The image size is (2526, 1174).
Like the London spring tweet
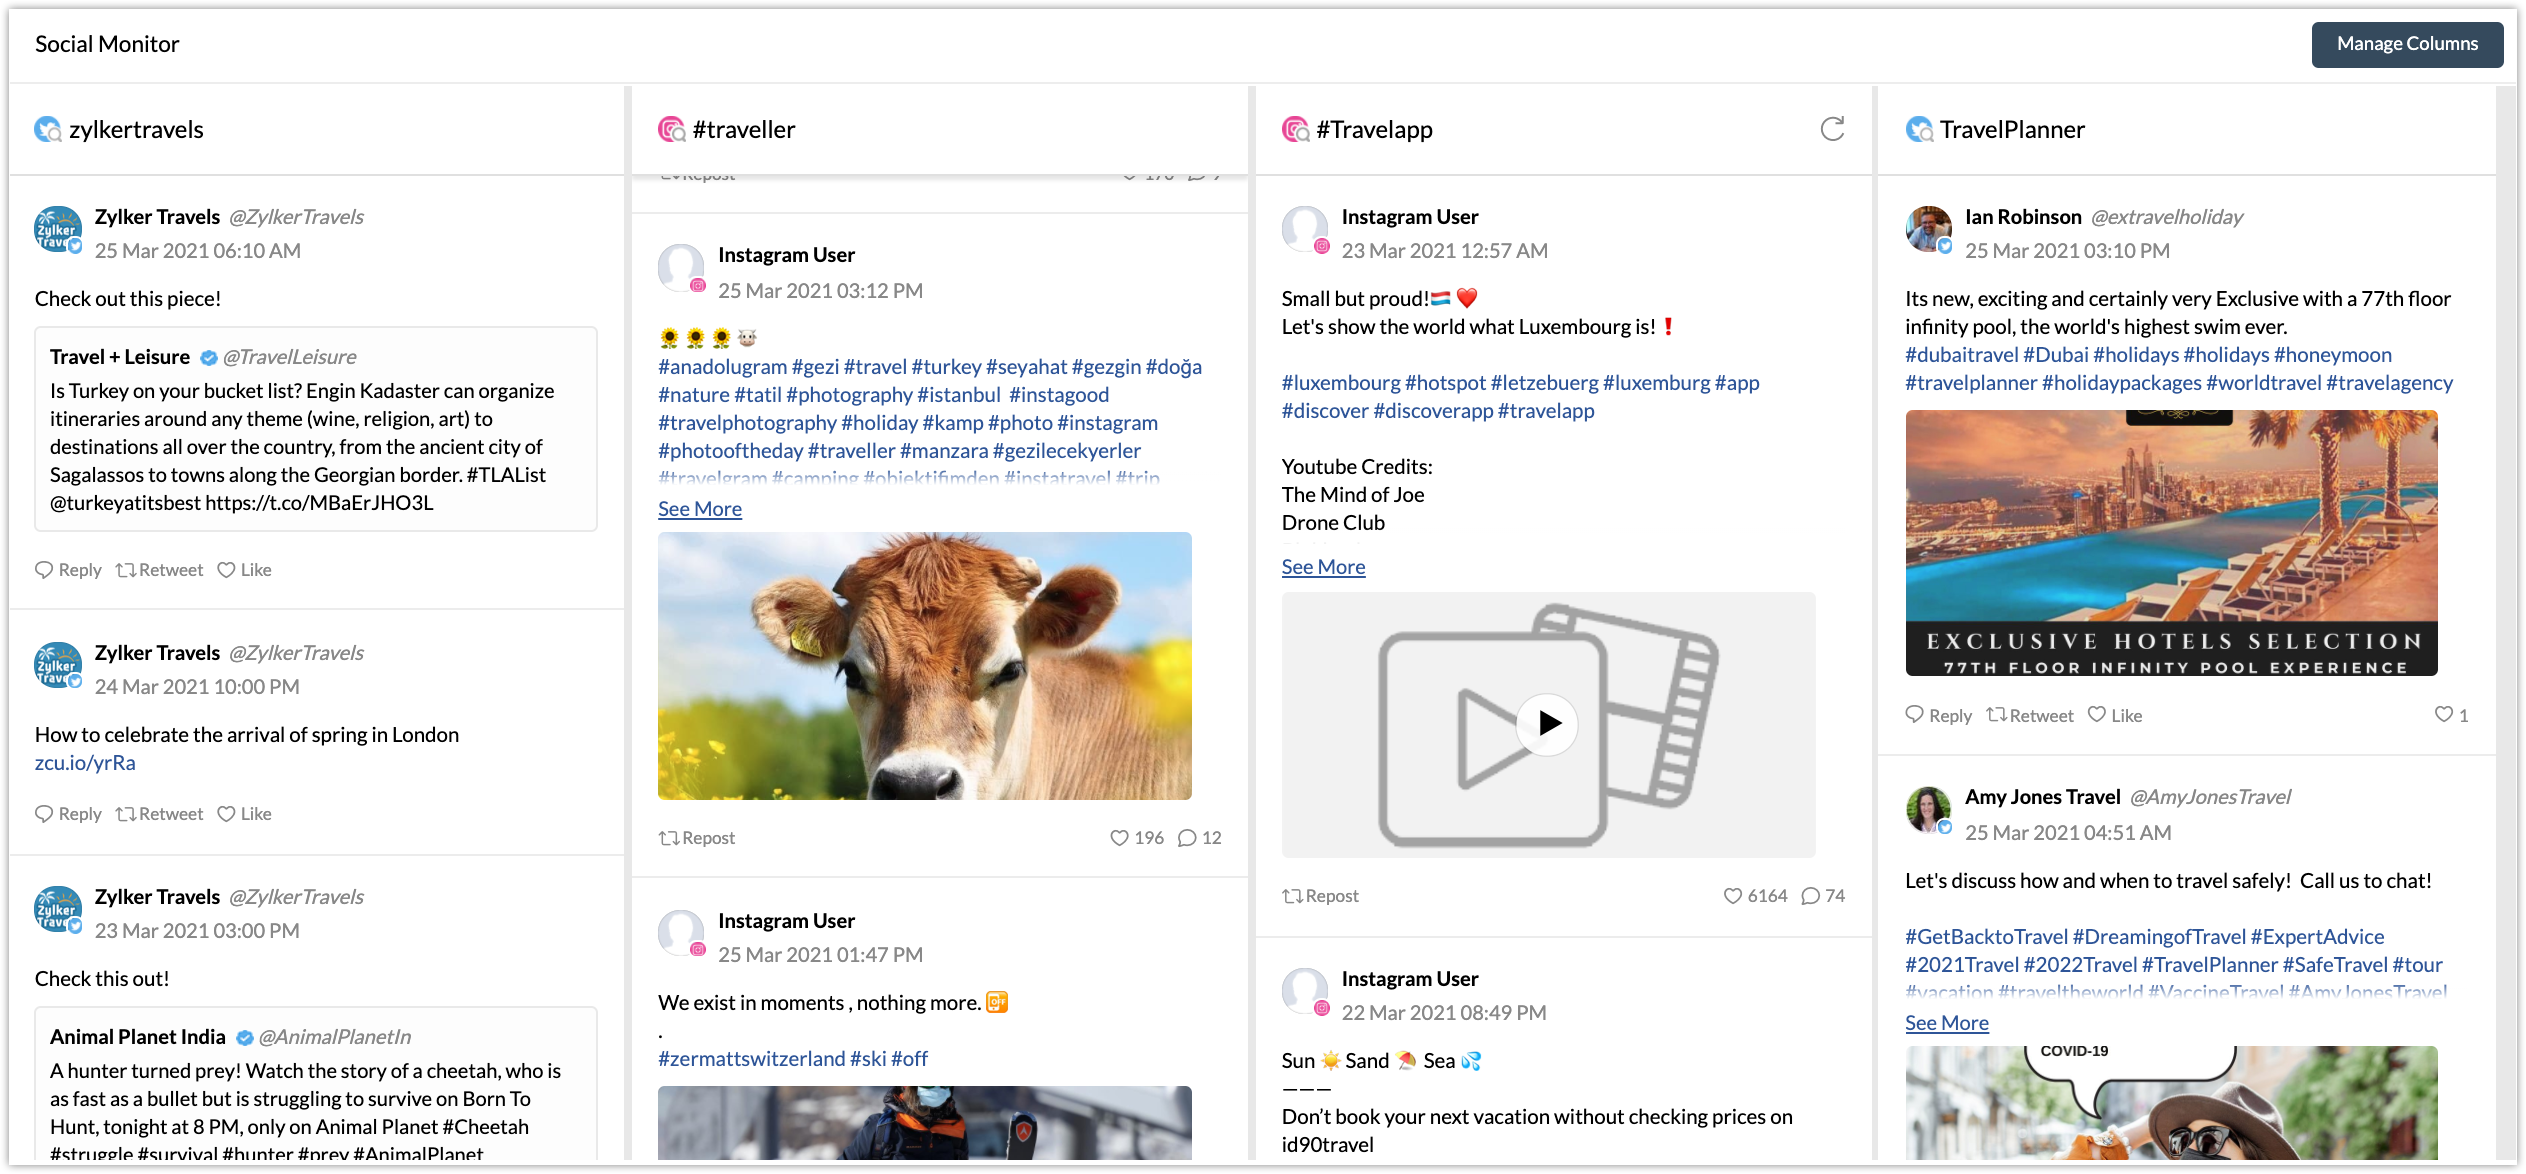click(x=245, y=814)
